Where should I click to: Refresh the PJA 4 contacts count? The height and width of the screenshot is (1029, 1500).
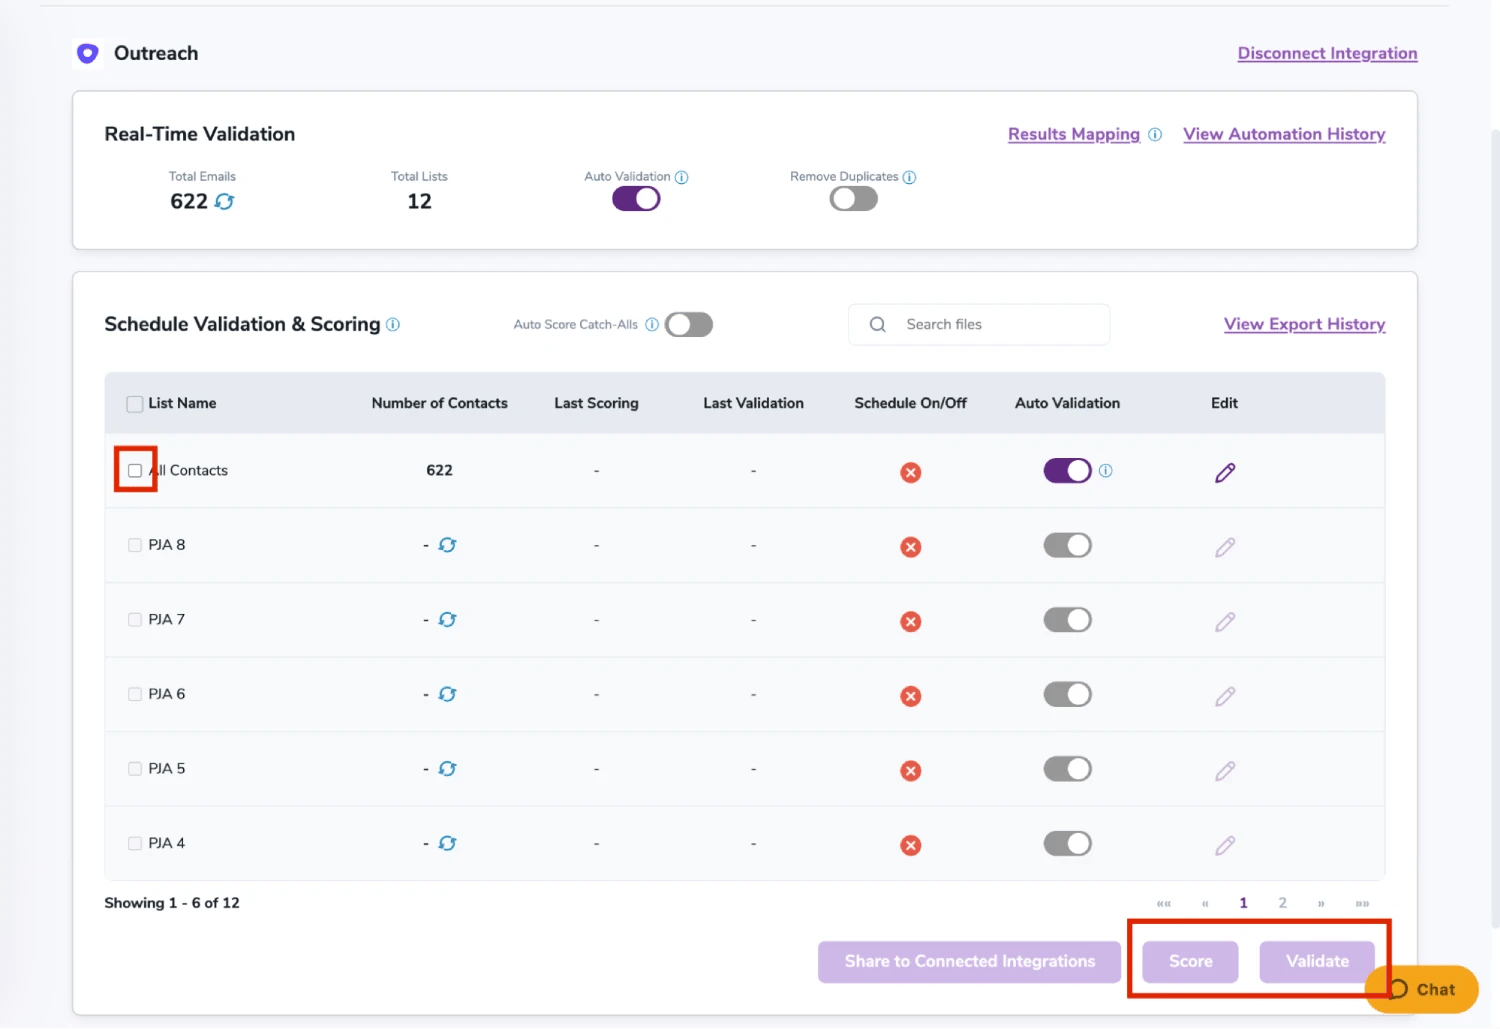coord(447,843)
